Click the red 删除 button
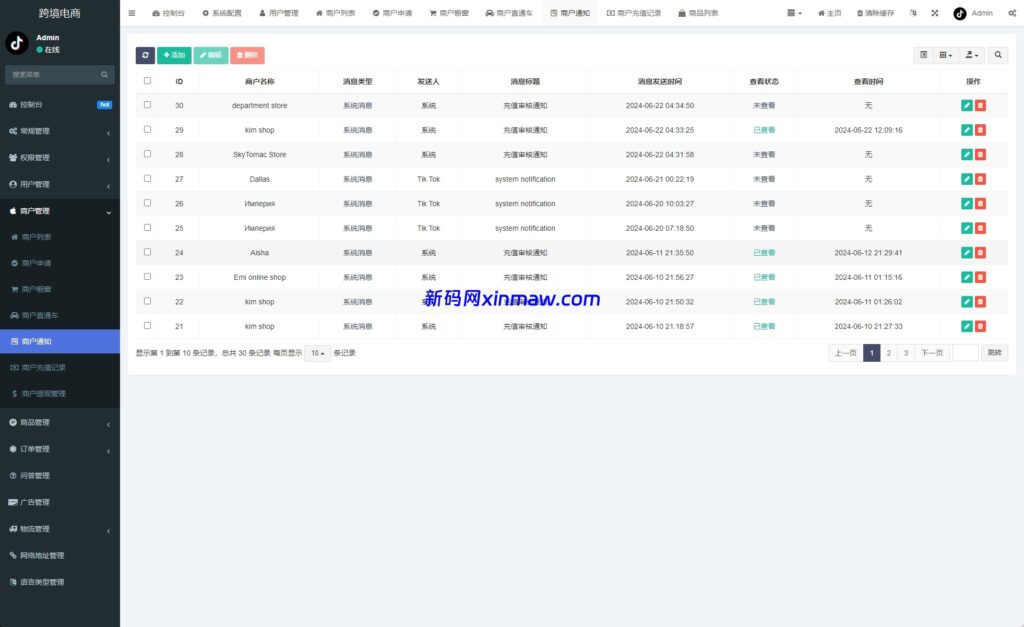The height and width of the screenshot is (627, 1024). click(x=249, y=55)
